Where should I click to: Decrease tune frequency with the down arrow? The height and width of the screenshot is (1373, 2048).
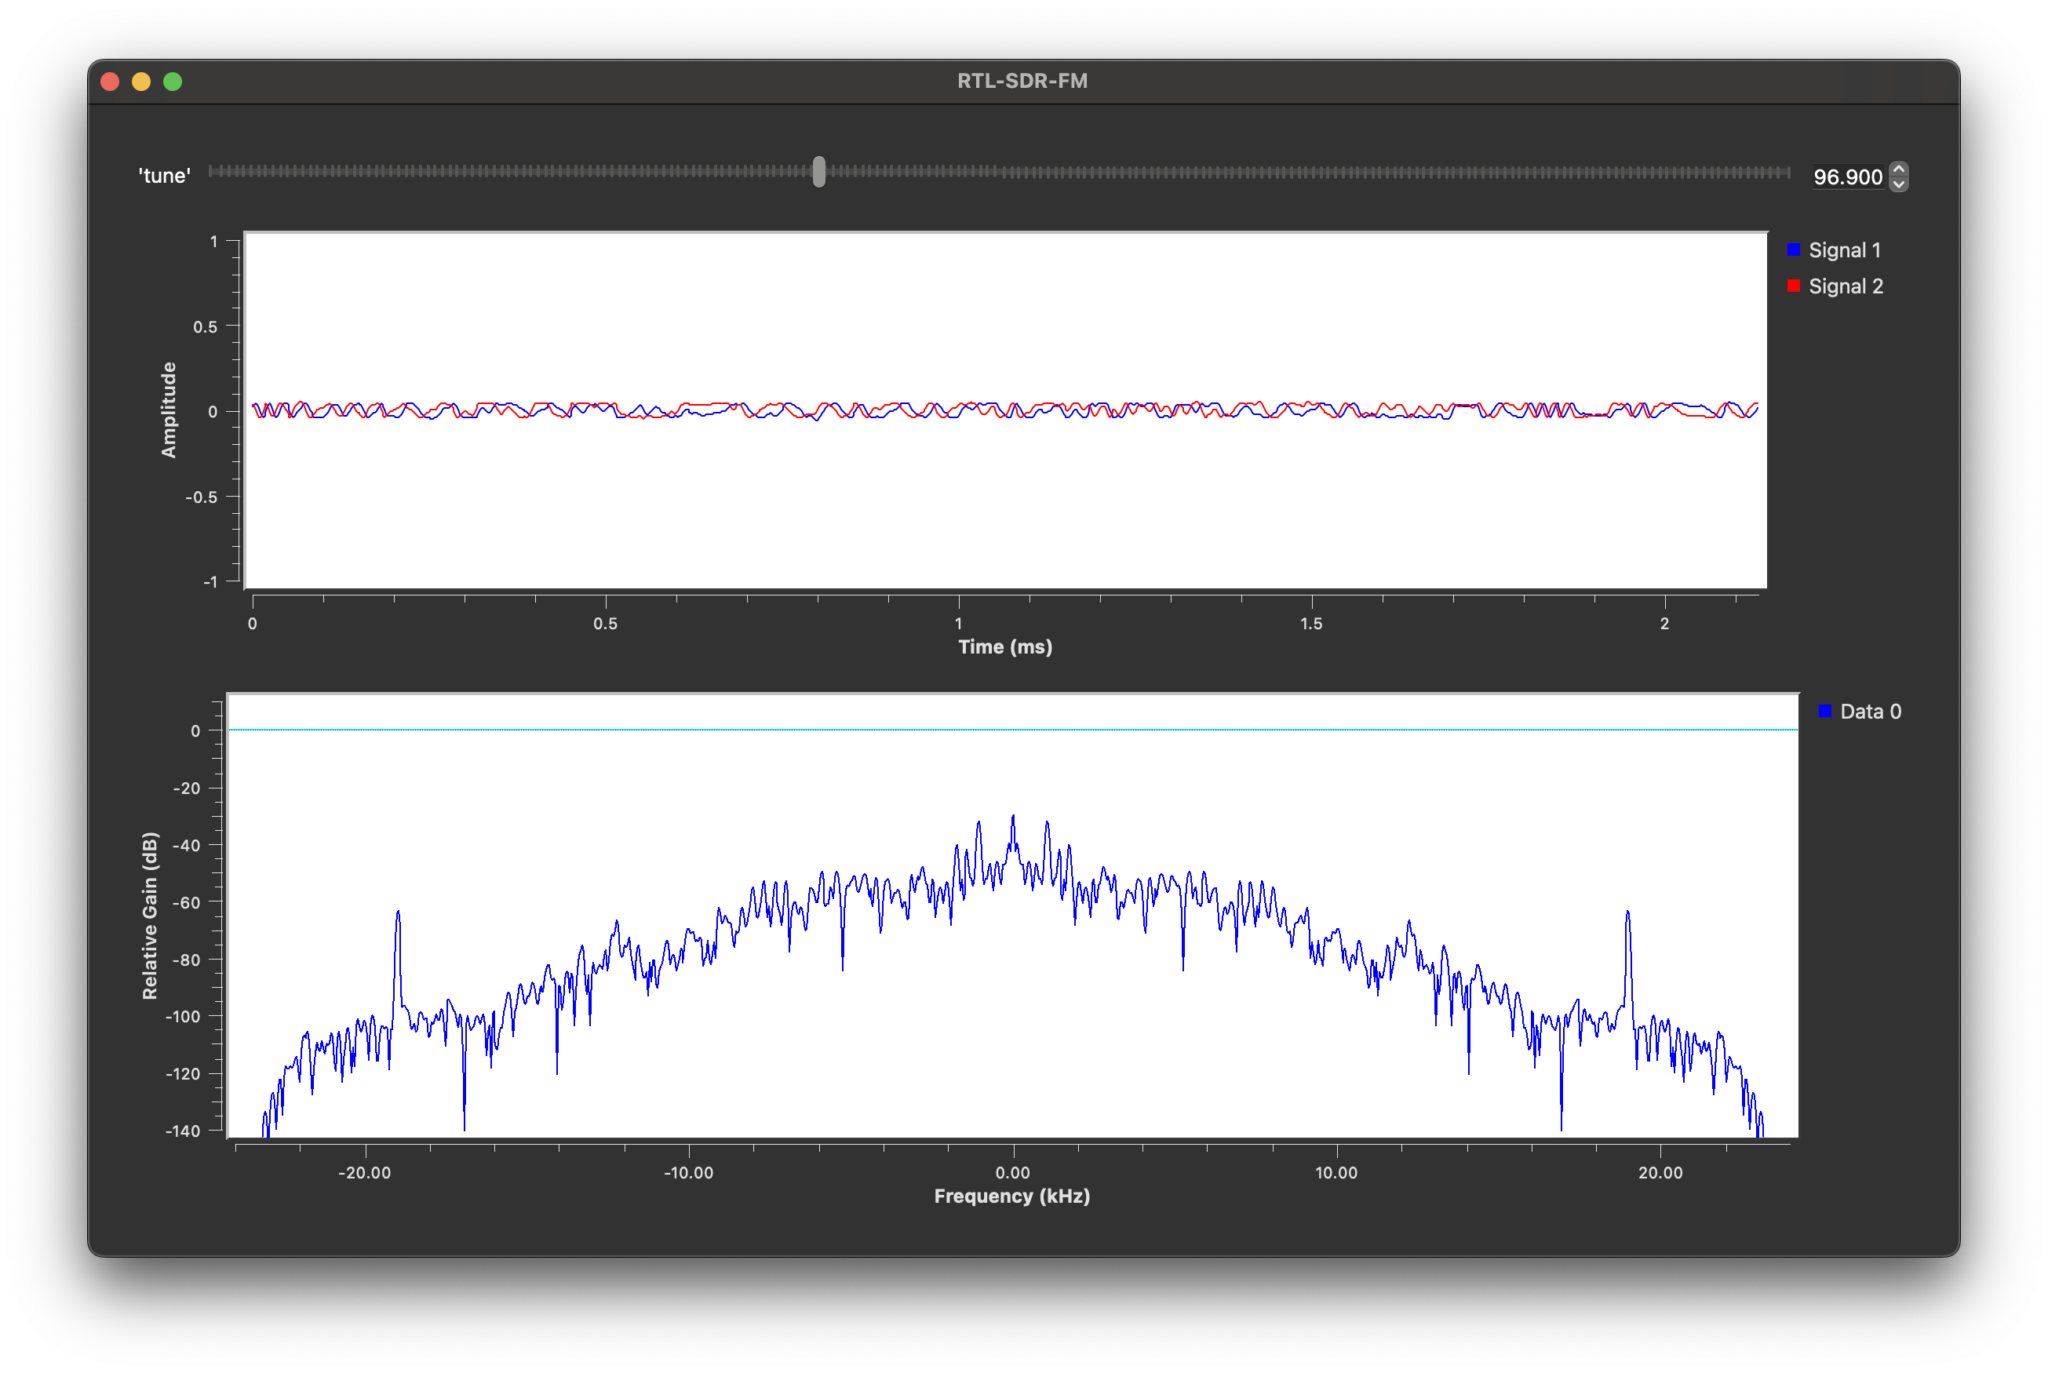(1899, 184)
